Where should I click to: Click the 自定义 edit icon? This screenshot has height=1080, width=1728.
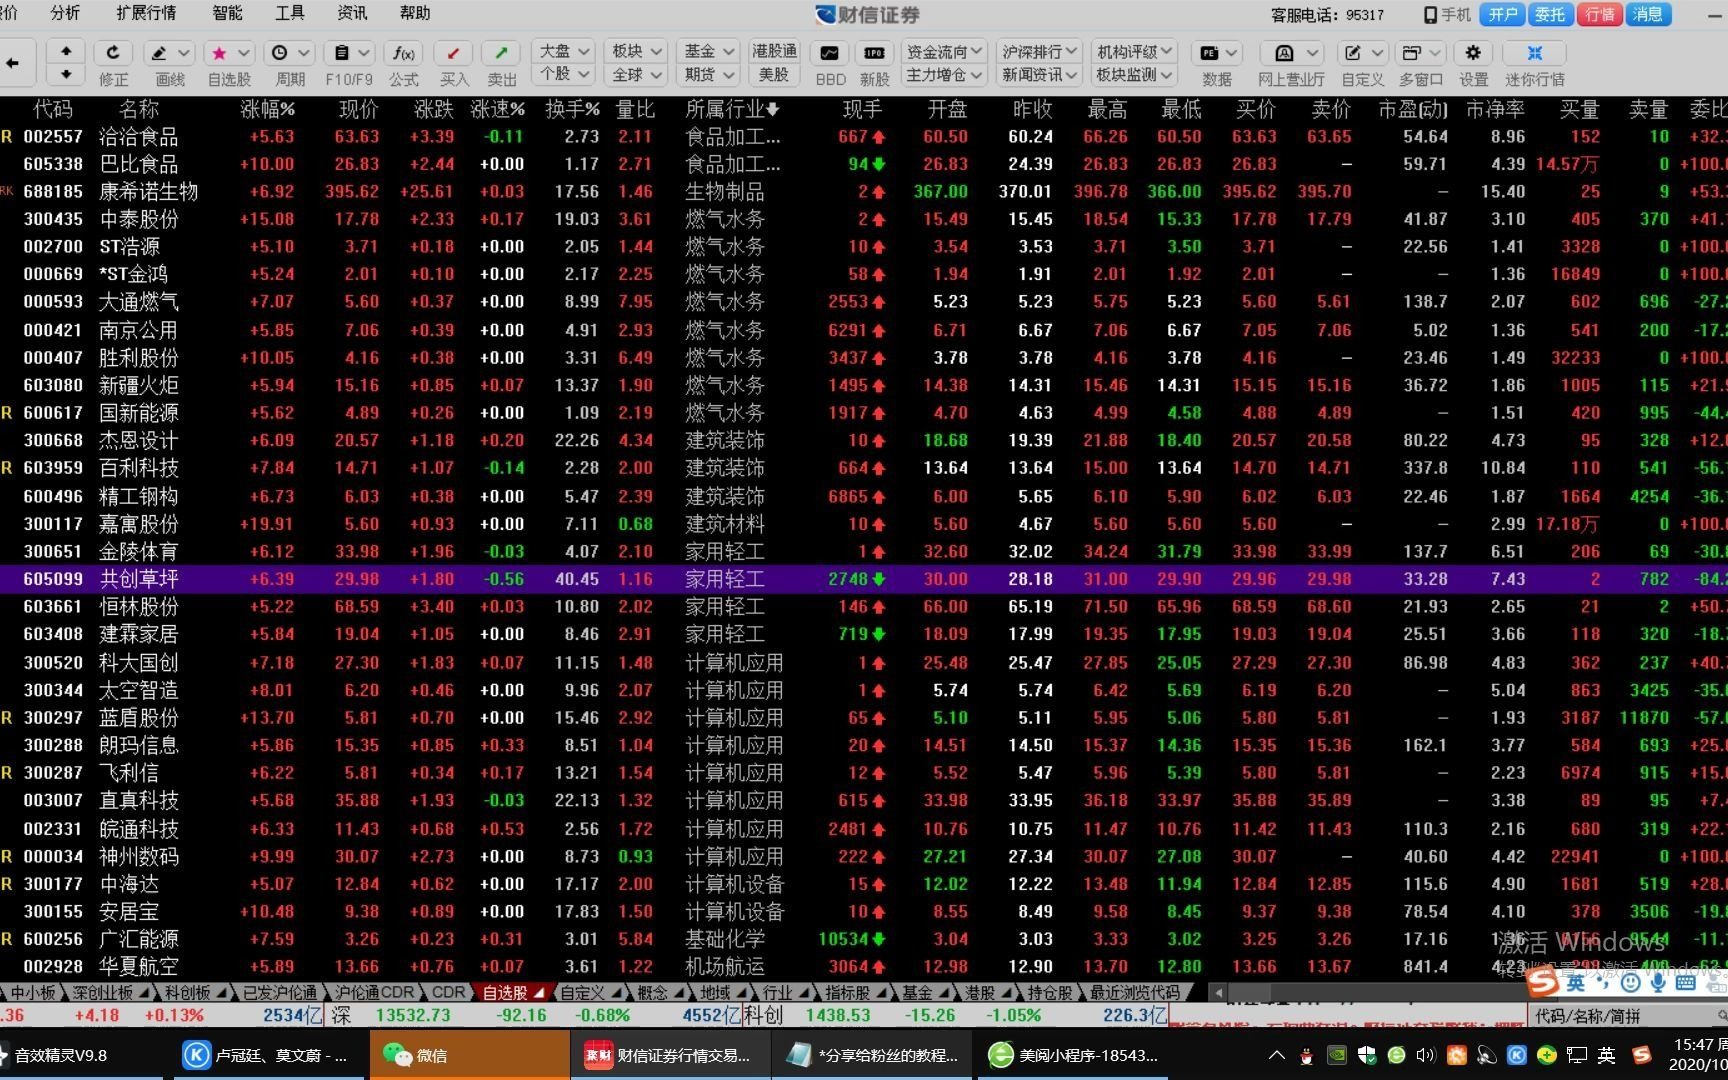(x=1353, y=52)
